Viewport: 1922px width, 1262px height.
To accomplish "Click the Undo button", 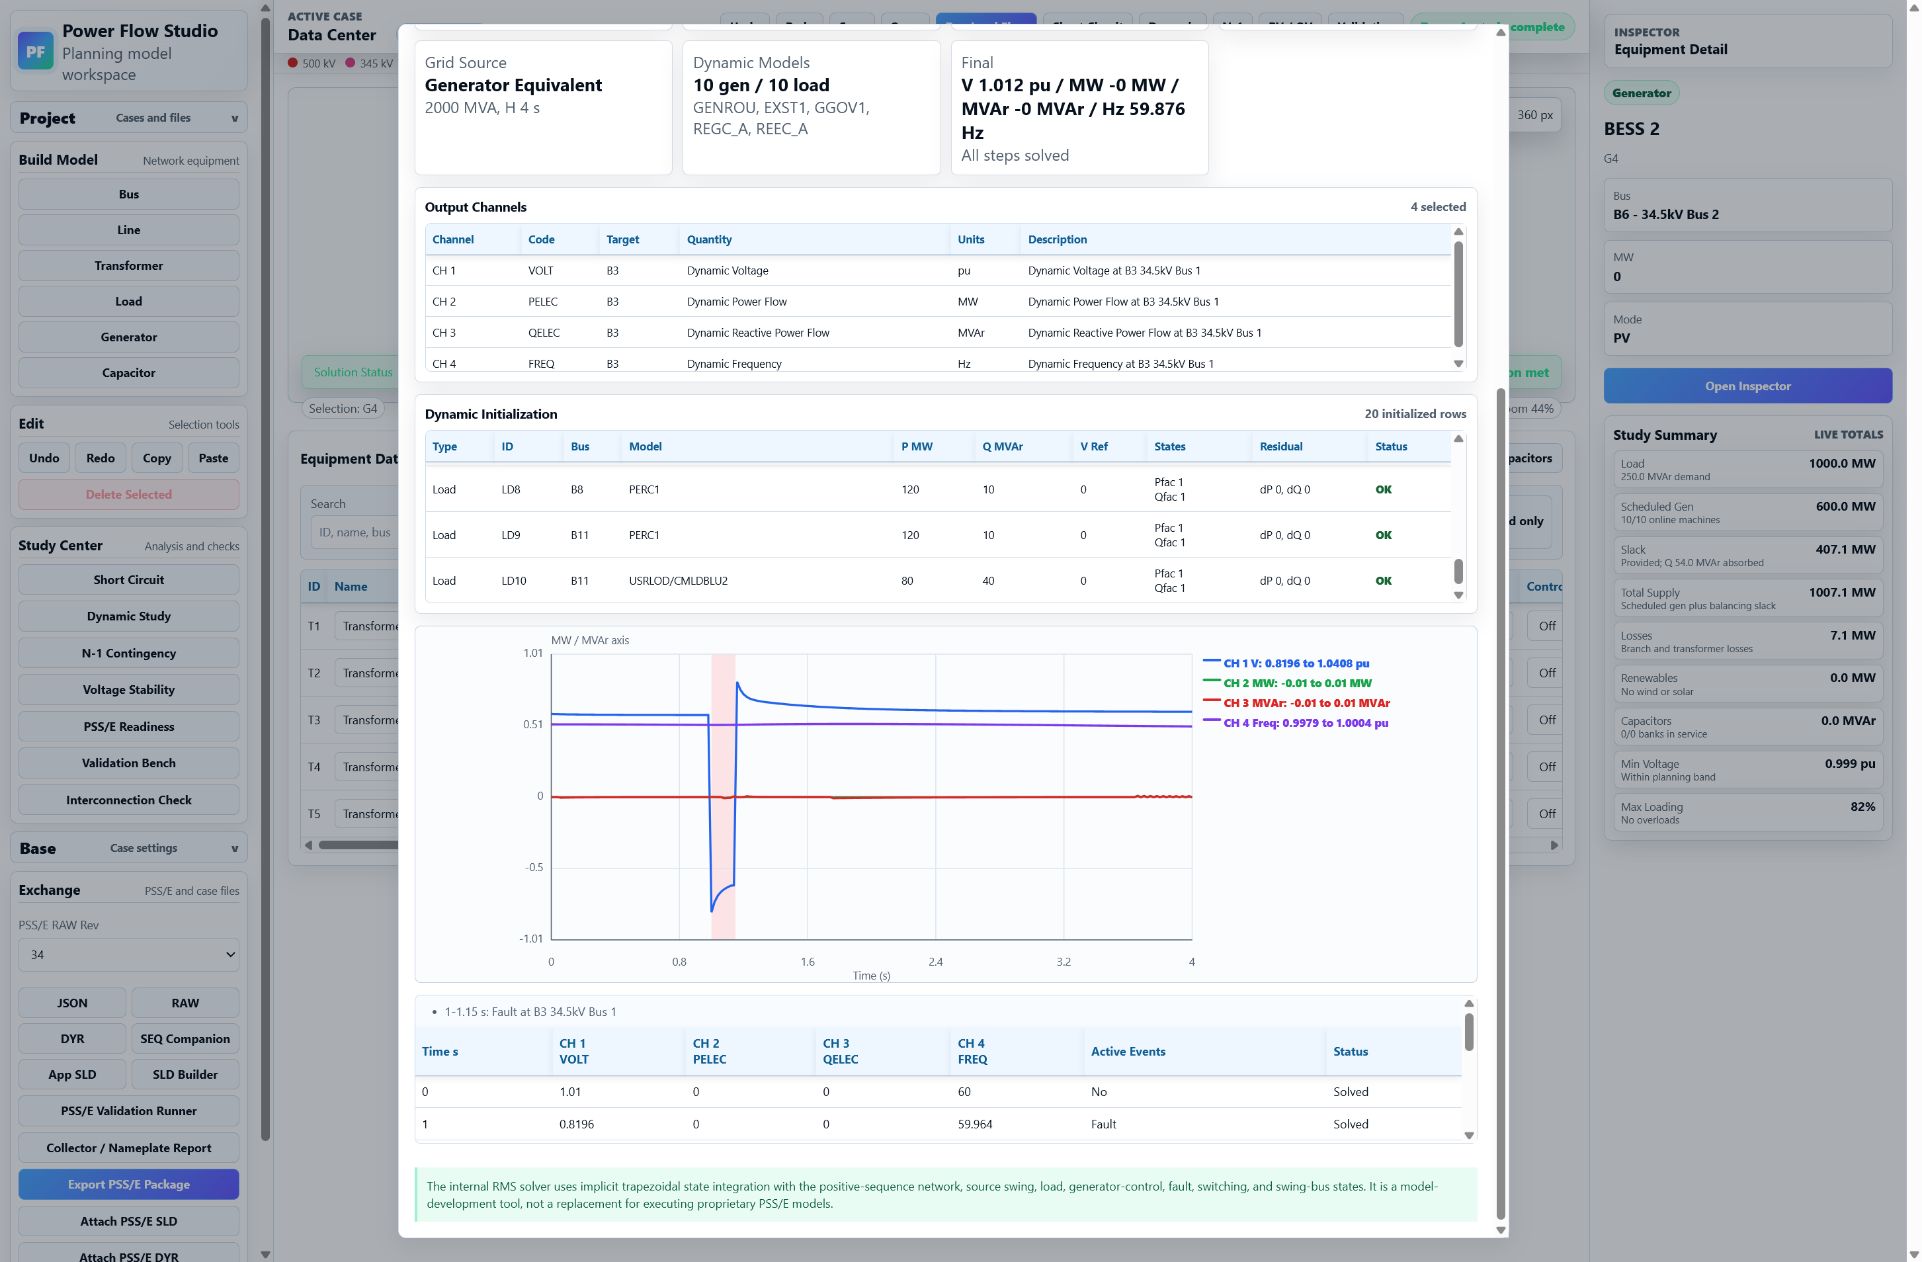I will point(44,458).
